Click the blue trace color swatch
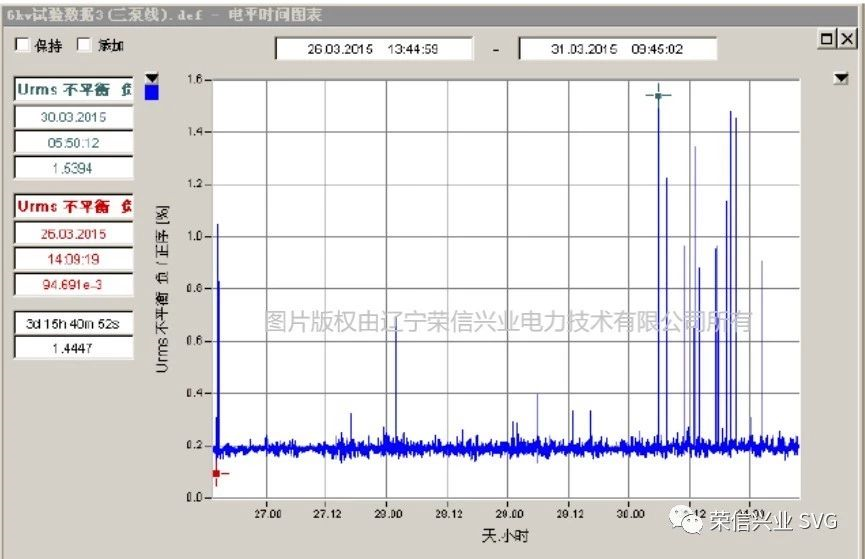Image resolution: width=865 pixels, height=559 pixels. [151, 92]
